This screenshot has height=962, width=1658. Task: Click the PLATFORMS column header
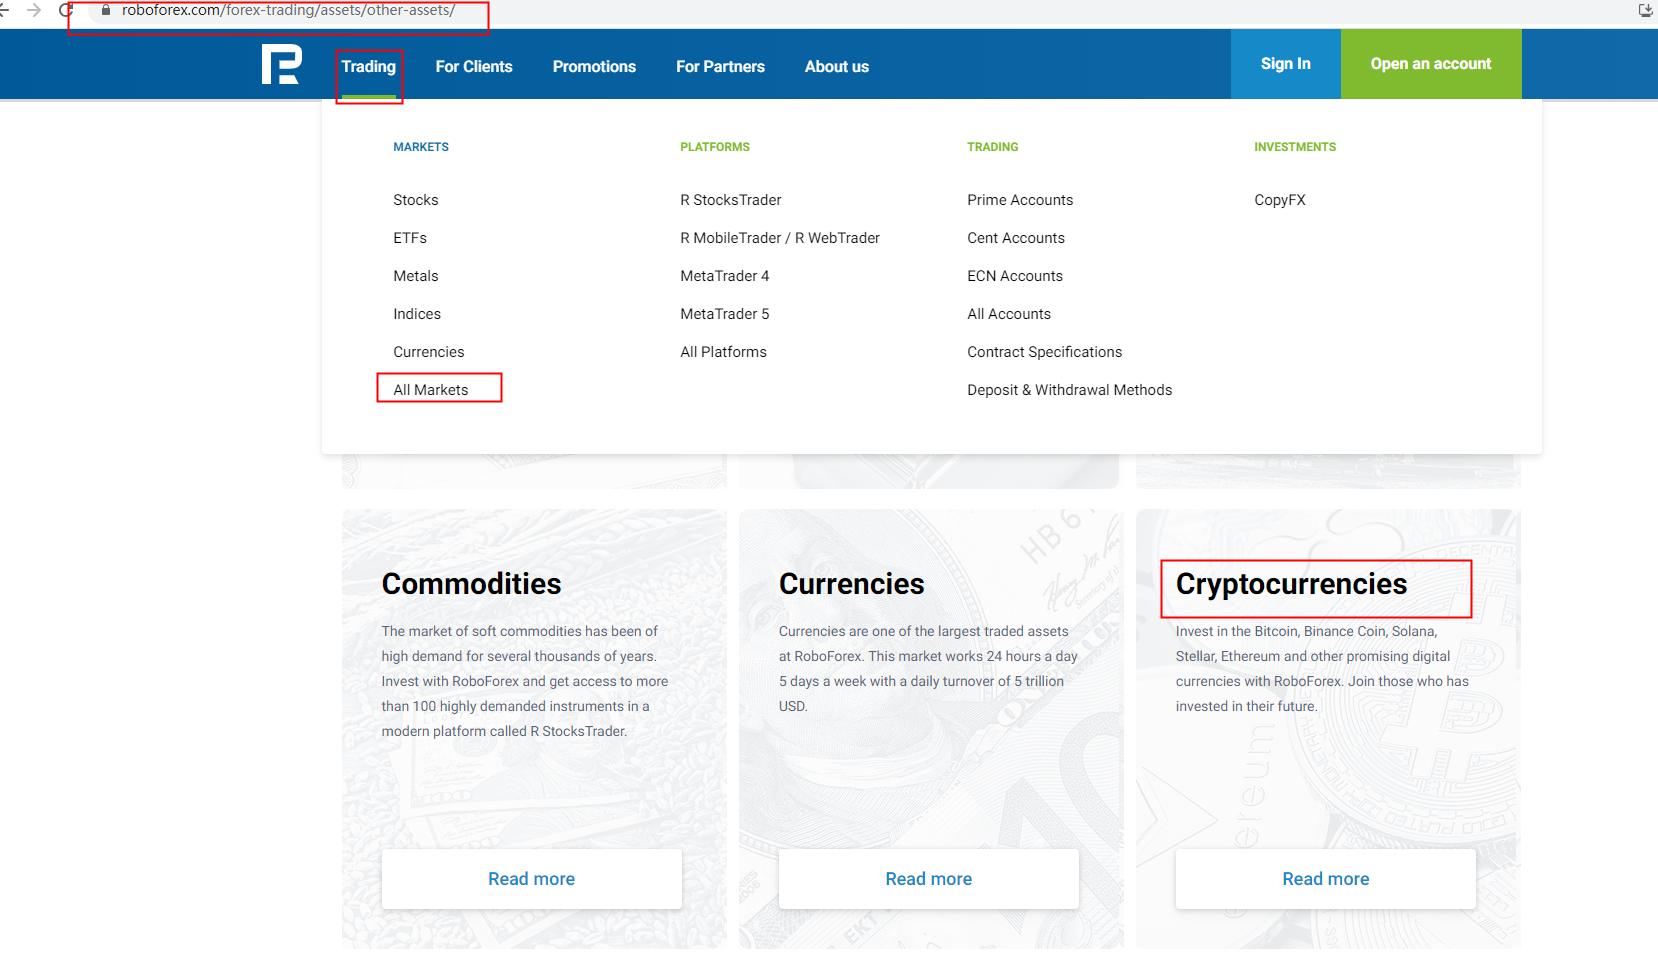715,147
